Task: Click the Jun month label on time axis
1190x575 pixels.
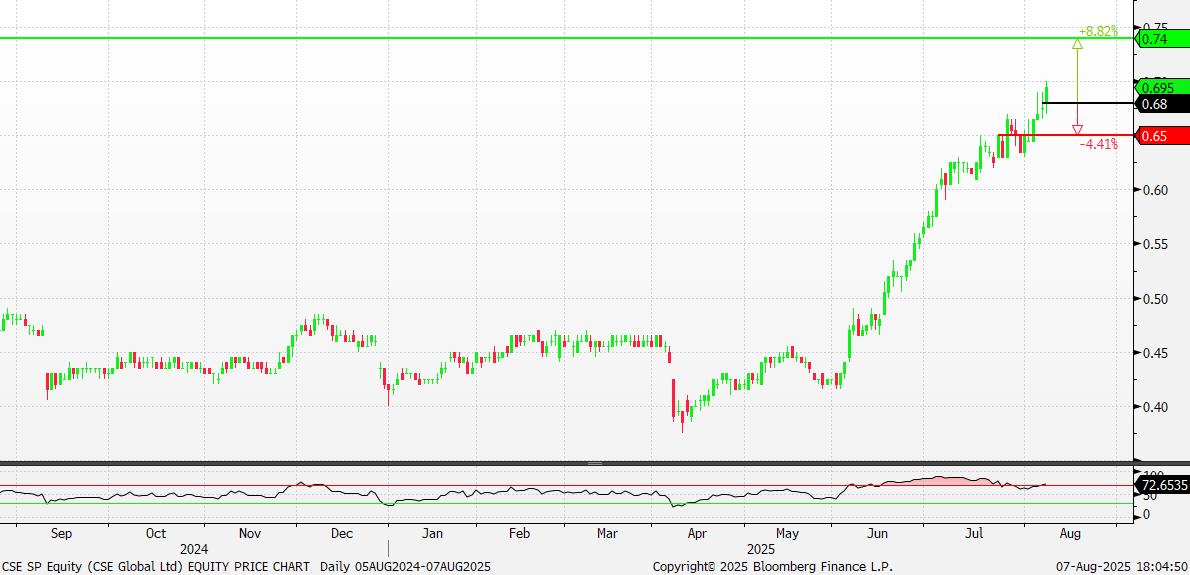Action: pos(877,533)
